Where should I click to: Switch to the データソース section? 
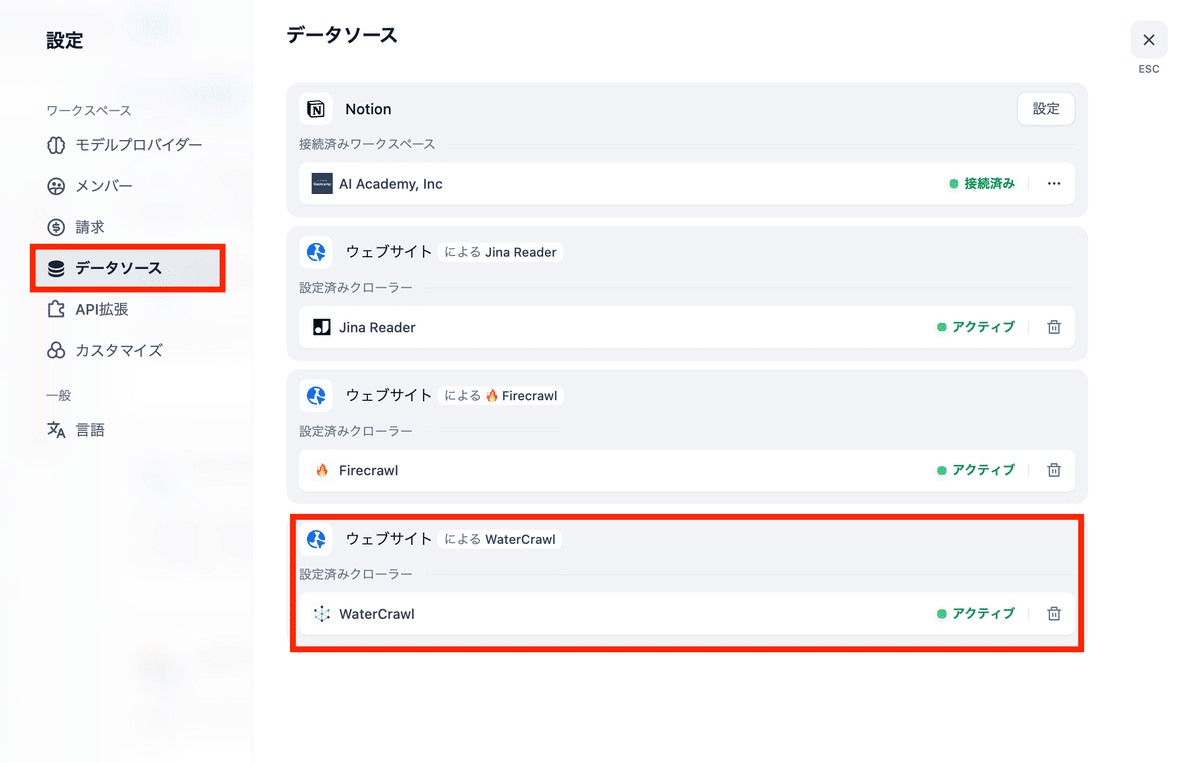pos(109,267)
